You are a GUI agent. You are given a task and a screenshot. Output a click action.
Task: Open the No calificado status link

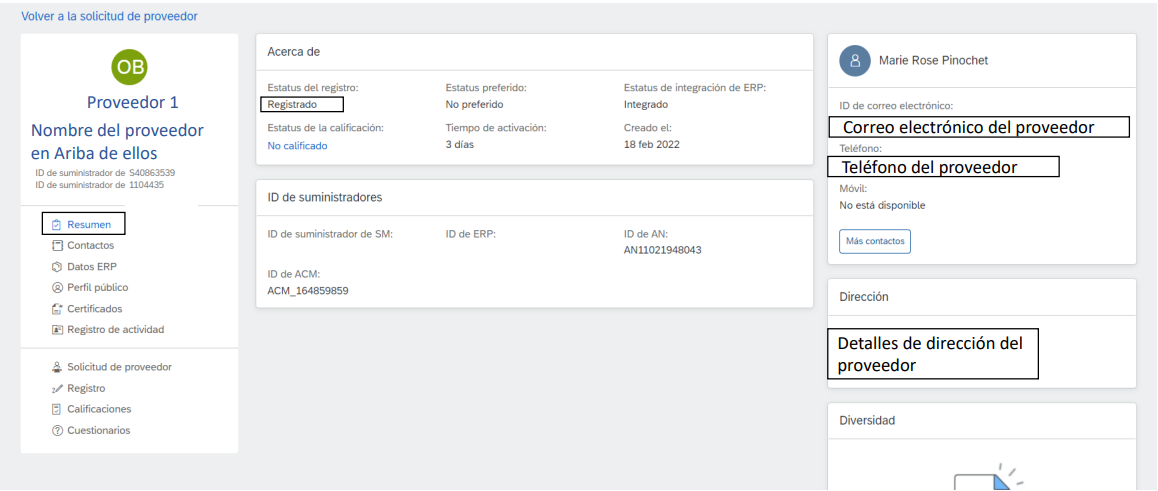coord(297,145)
